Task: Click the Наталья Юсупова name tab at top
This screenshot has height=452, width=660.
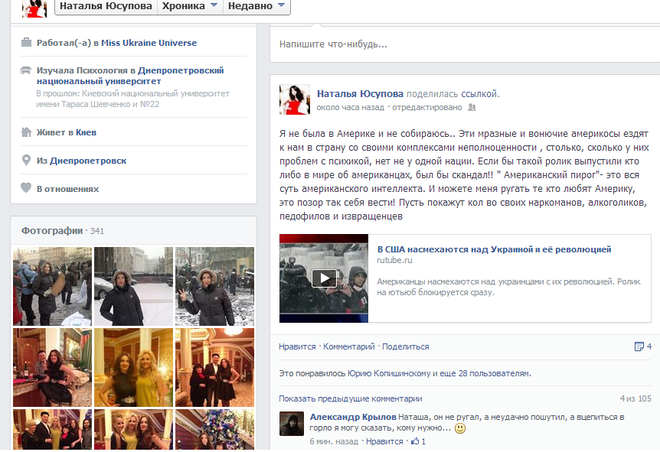Action: coord(106,6)
